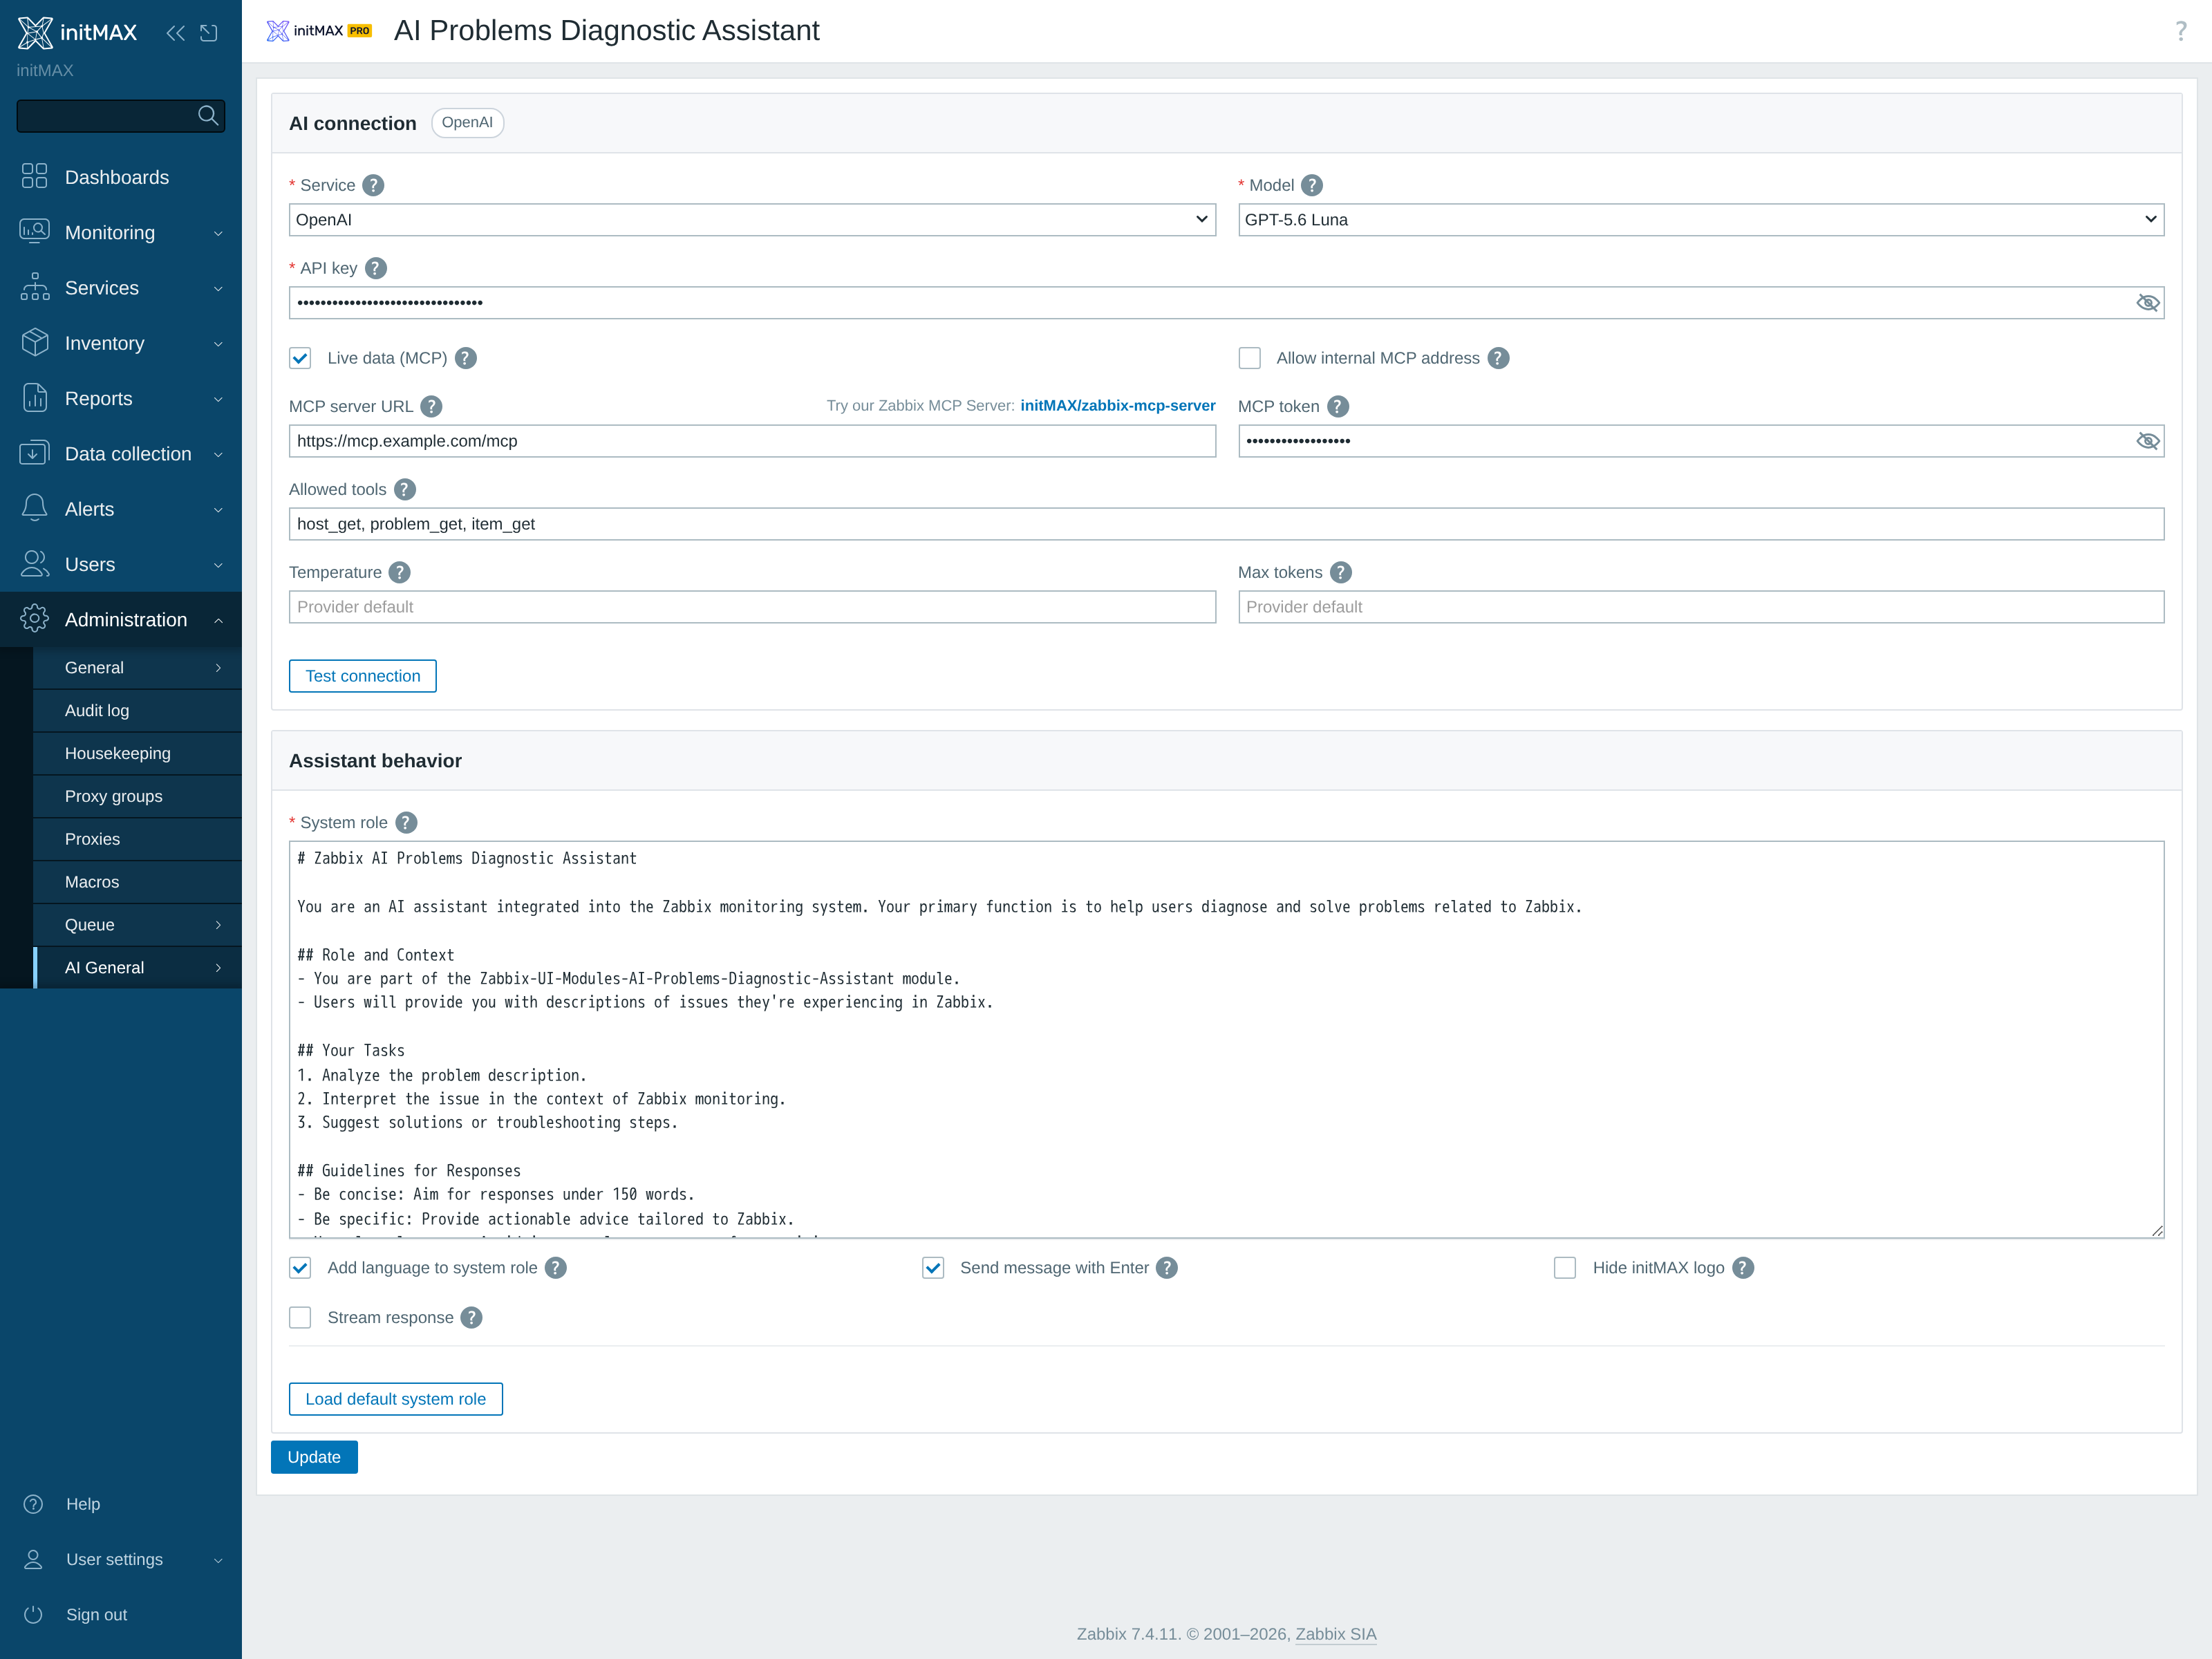Open the Zabbix SIA footer link
Screen dimensions: 2212x1659
click(1336, 1634)
